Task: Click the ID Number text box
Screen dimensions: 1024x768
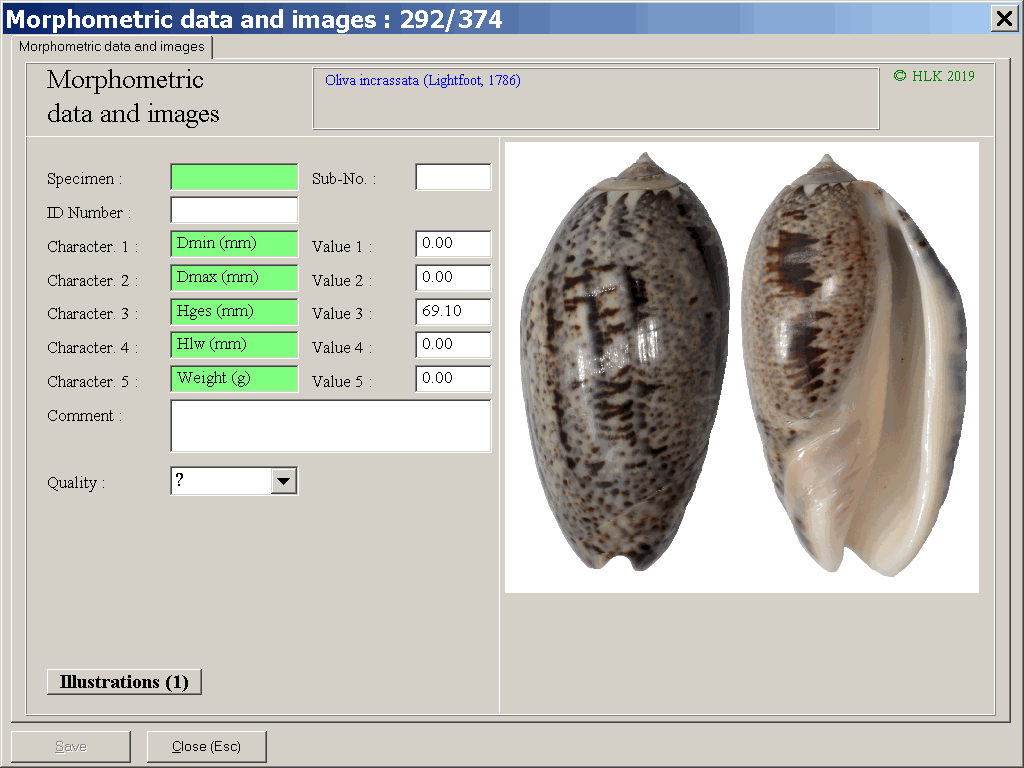Action: point(234,211)
